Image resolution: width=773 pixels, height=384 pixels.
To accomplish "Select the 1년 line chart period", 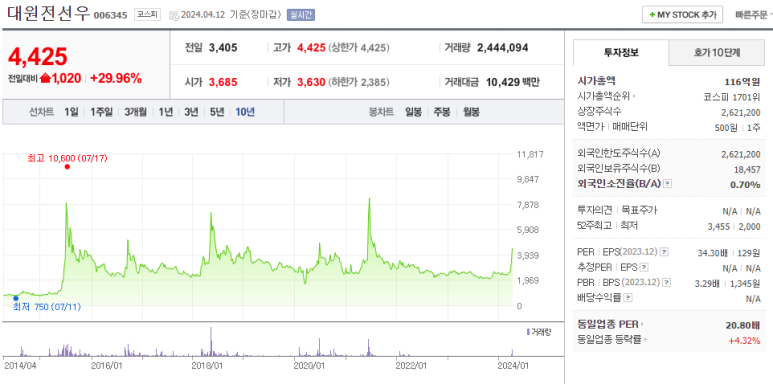I will (166, 112).
